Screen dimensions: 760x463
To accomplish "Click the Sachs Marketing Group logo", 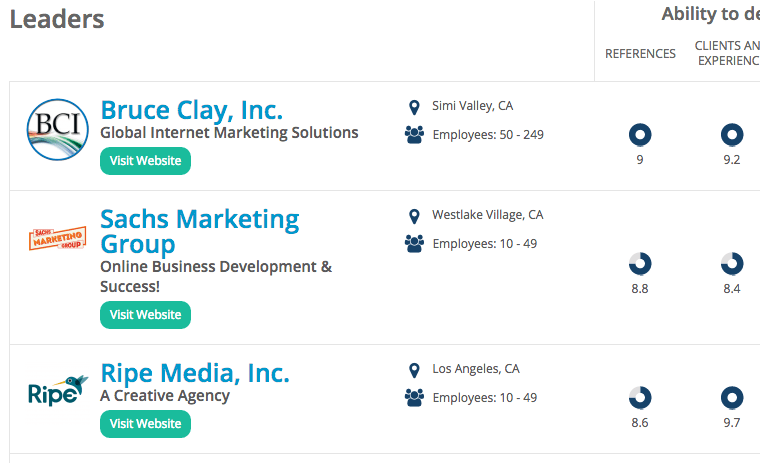I will (57, 239).
